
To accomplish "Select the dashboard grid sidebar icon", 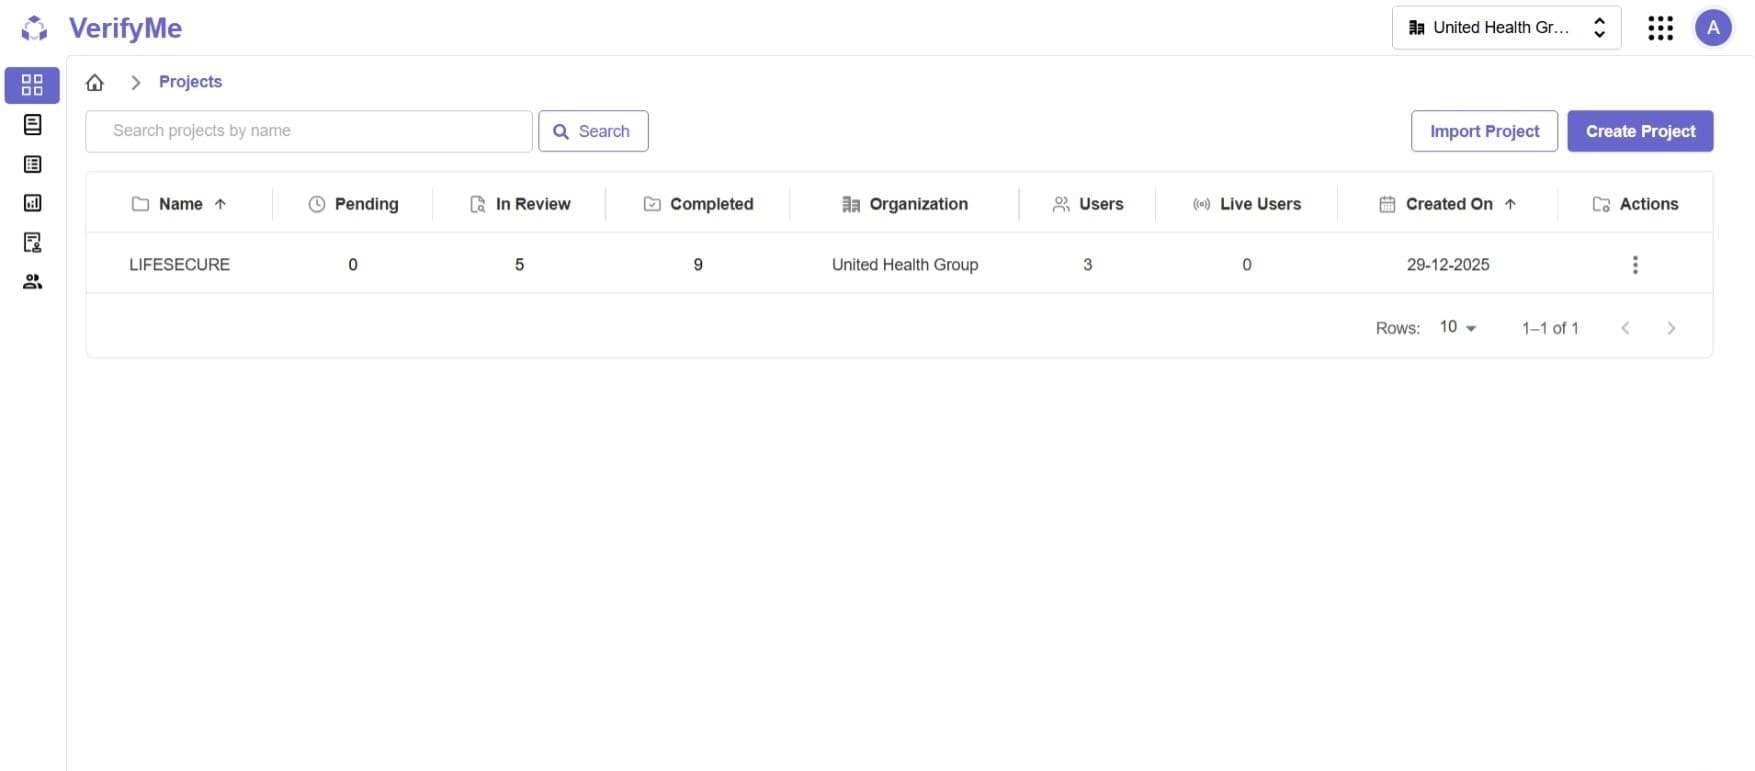I will click(32, 85).
